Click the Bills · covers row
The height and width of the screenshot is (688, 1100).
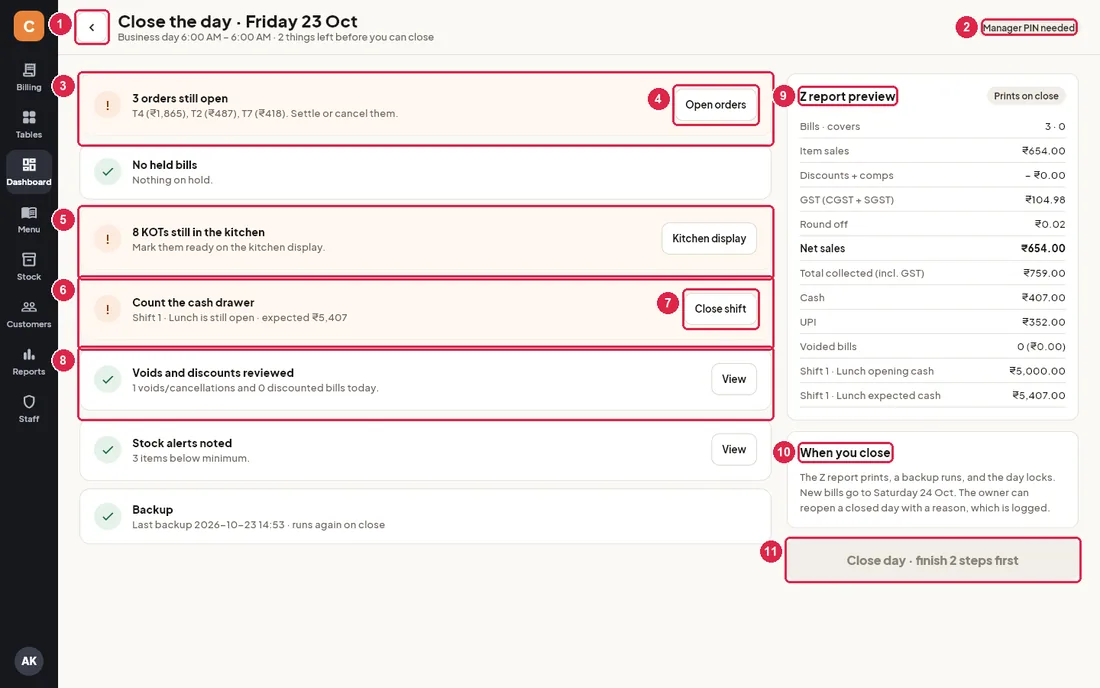coord(932,126)
